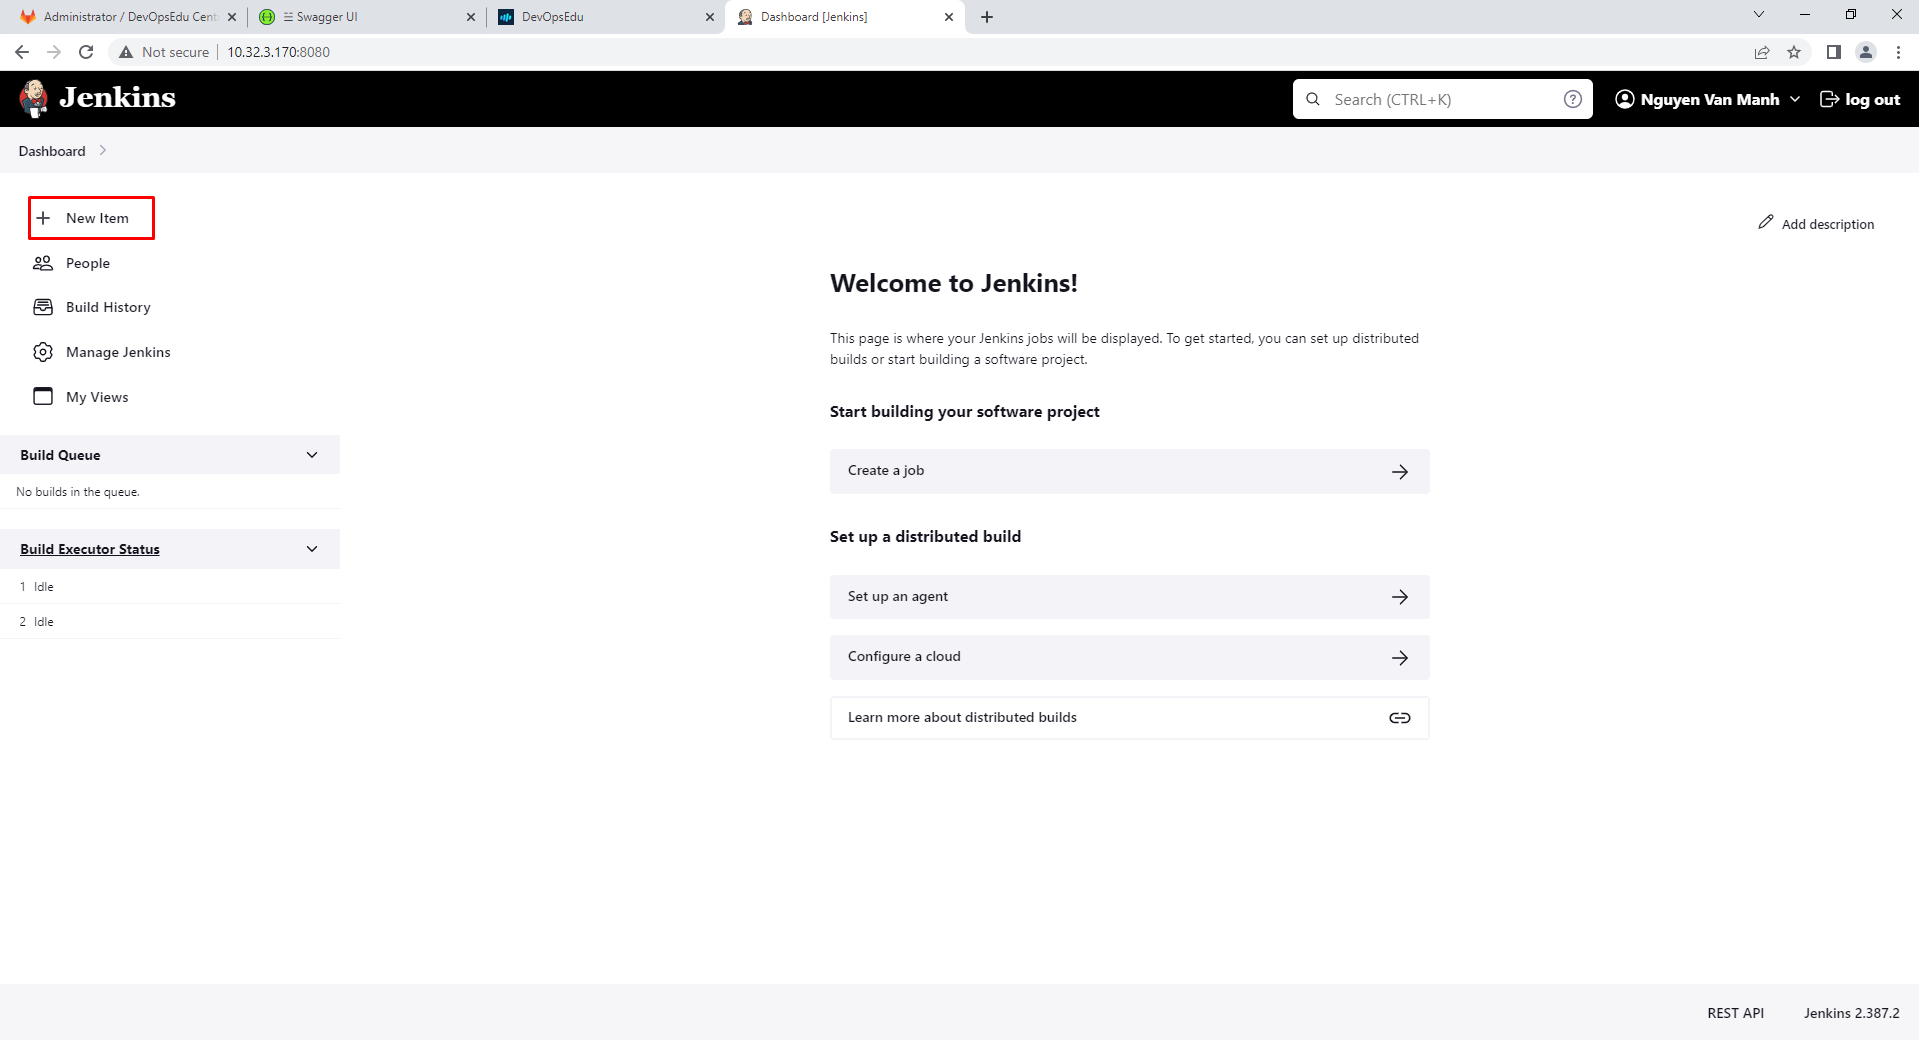Click the arrow on Create a job

click(x=1400, y=471)
